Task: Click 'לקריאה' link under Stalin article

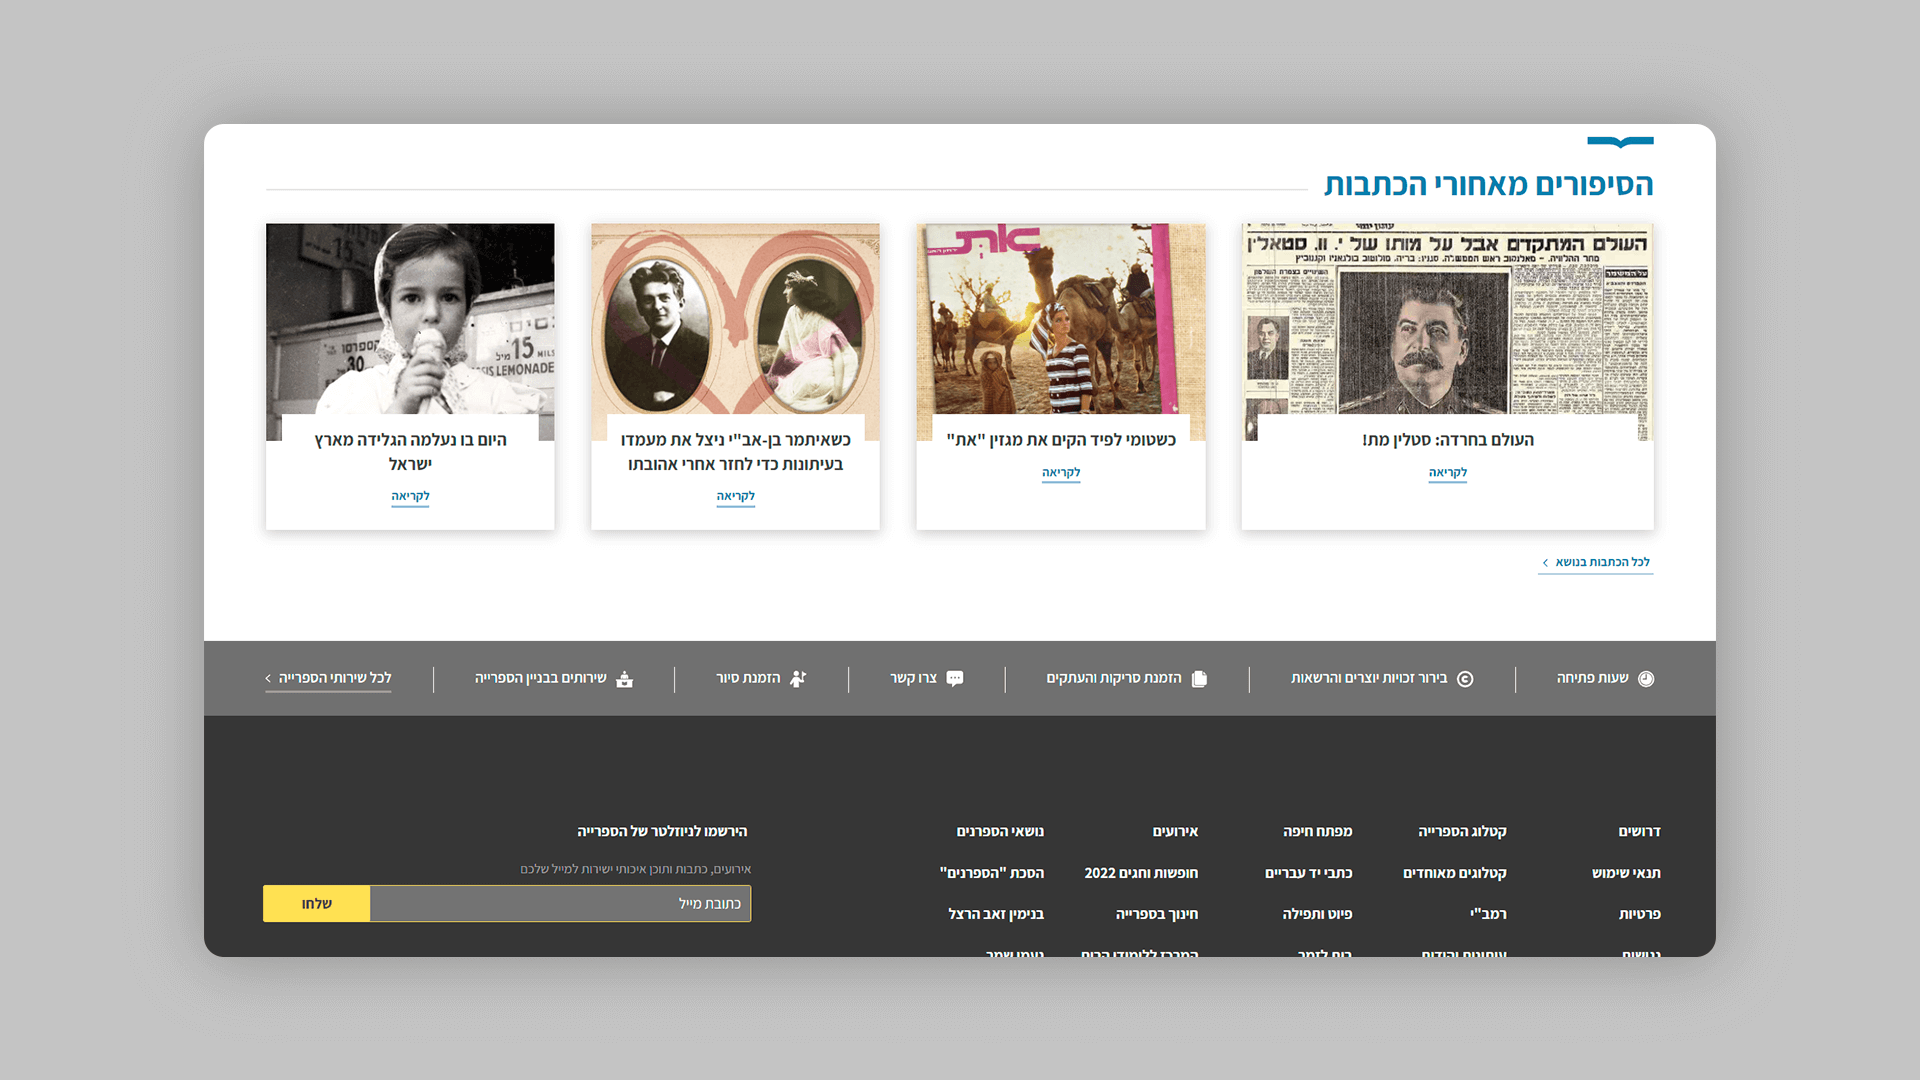Action: tap(1447, 473)
